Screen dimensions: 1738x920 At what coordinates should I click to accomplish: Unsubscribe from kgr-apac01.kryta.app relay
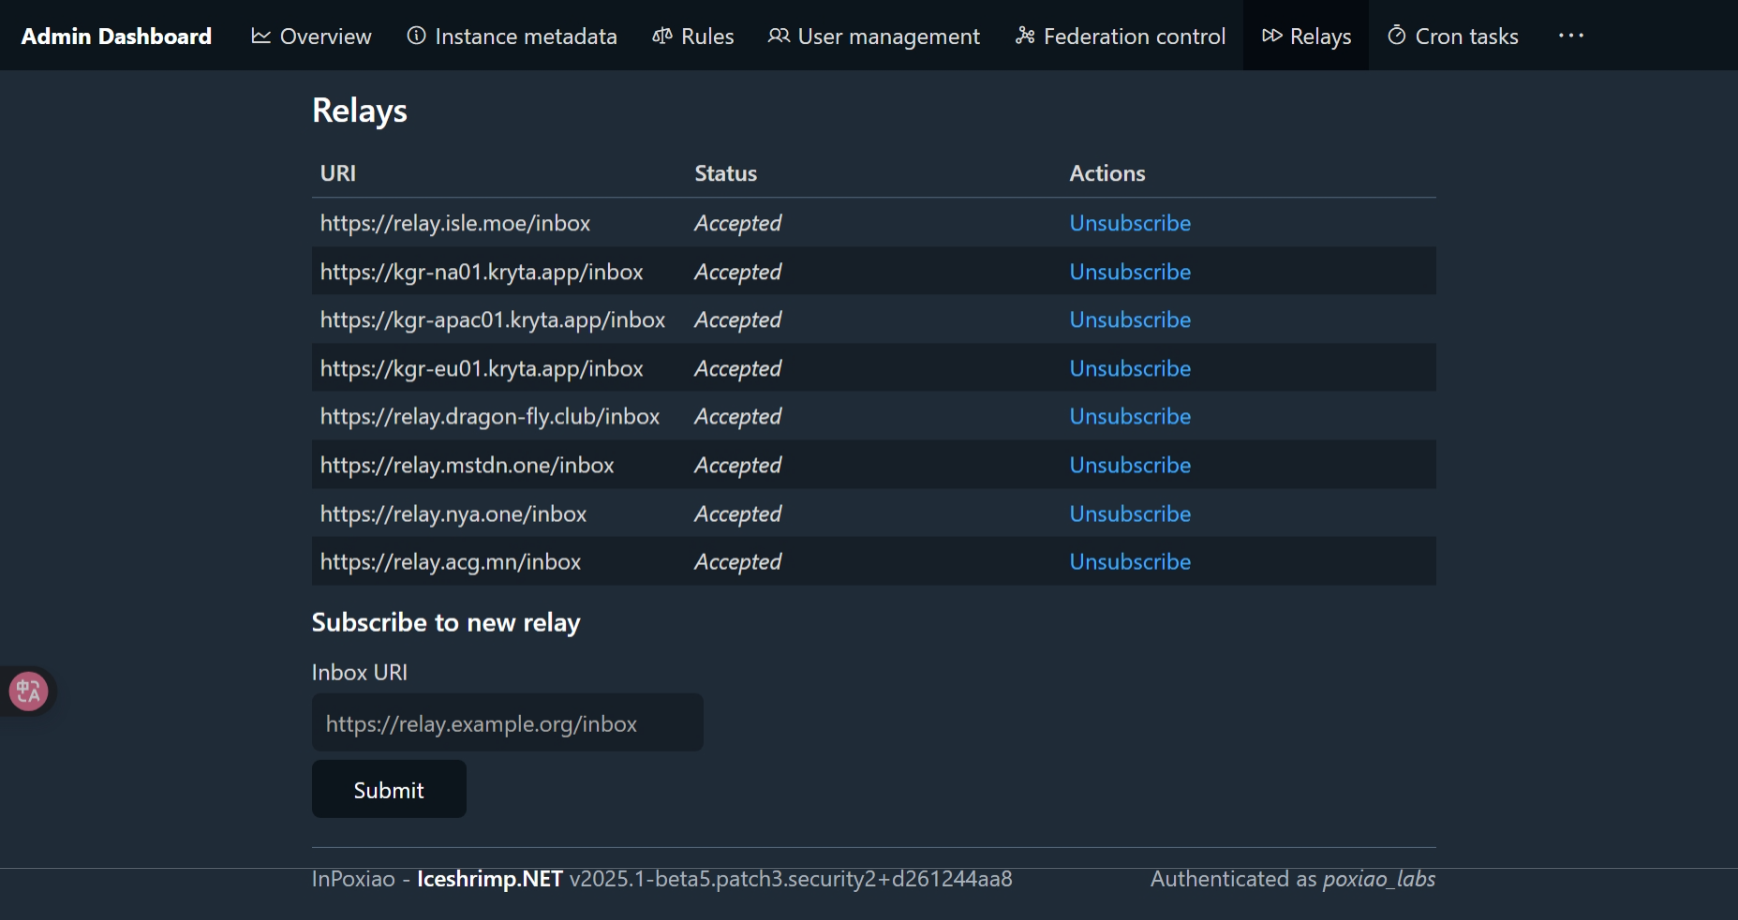click(1130, 320)
